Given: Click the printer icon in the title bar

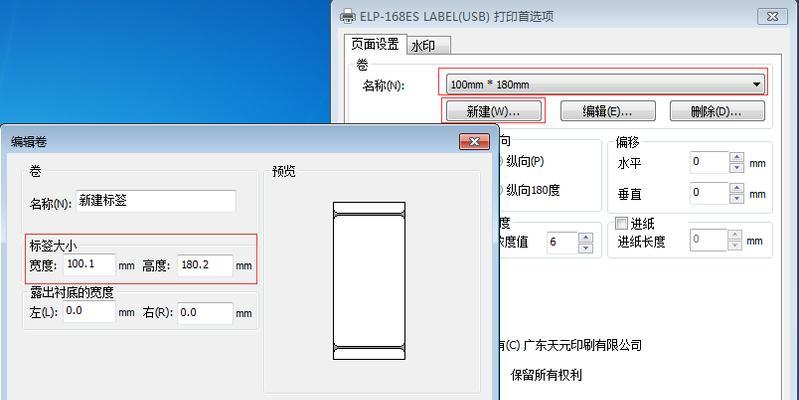Looking at the screenshot, I should tap(348, 16).
